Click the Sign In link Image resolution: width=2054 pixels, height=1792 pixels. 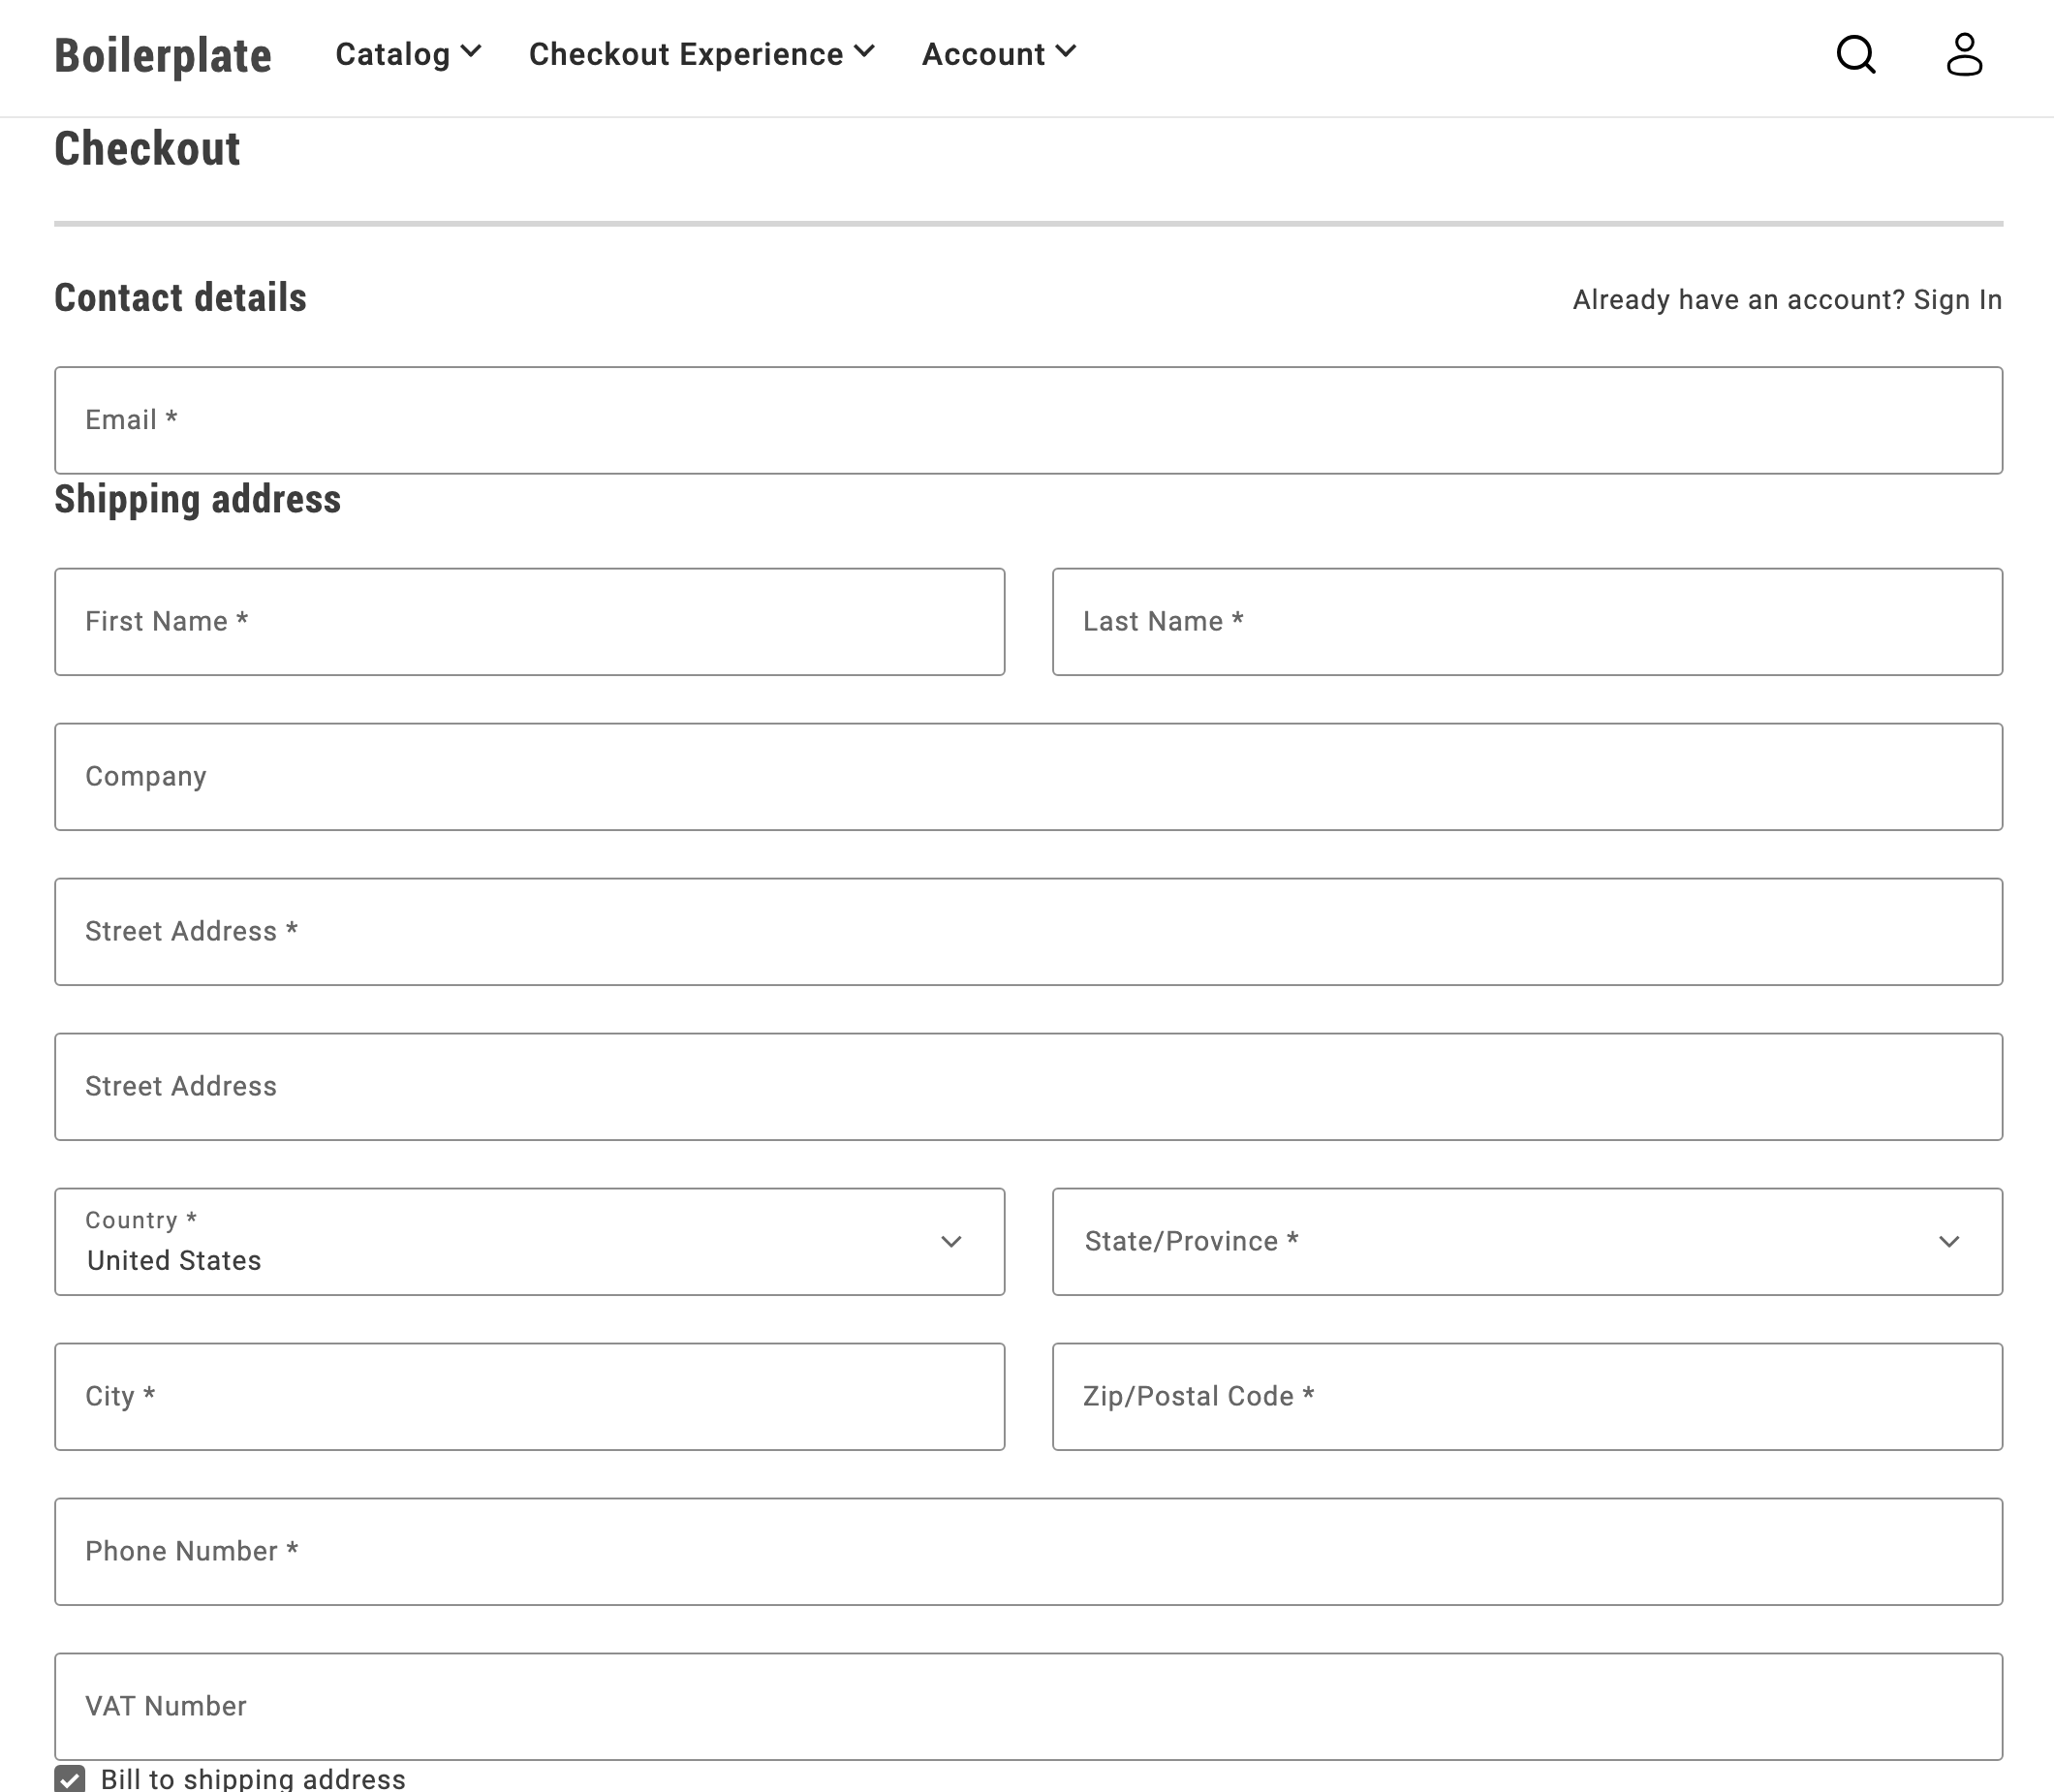tap(1957, 300)
